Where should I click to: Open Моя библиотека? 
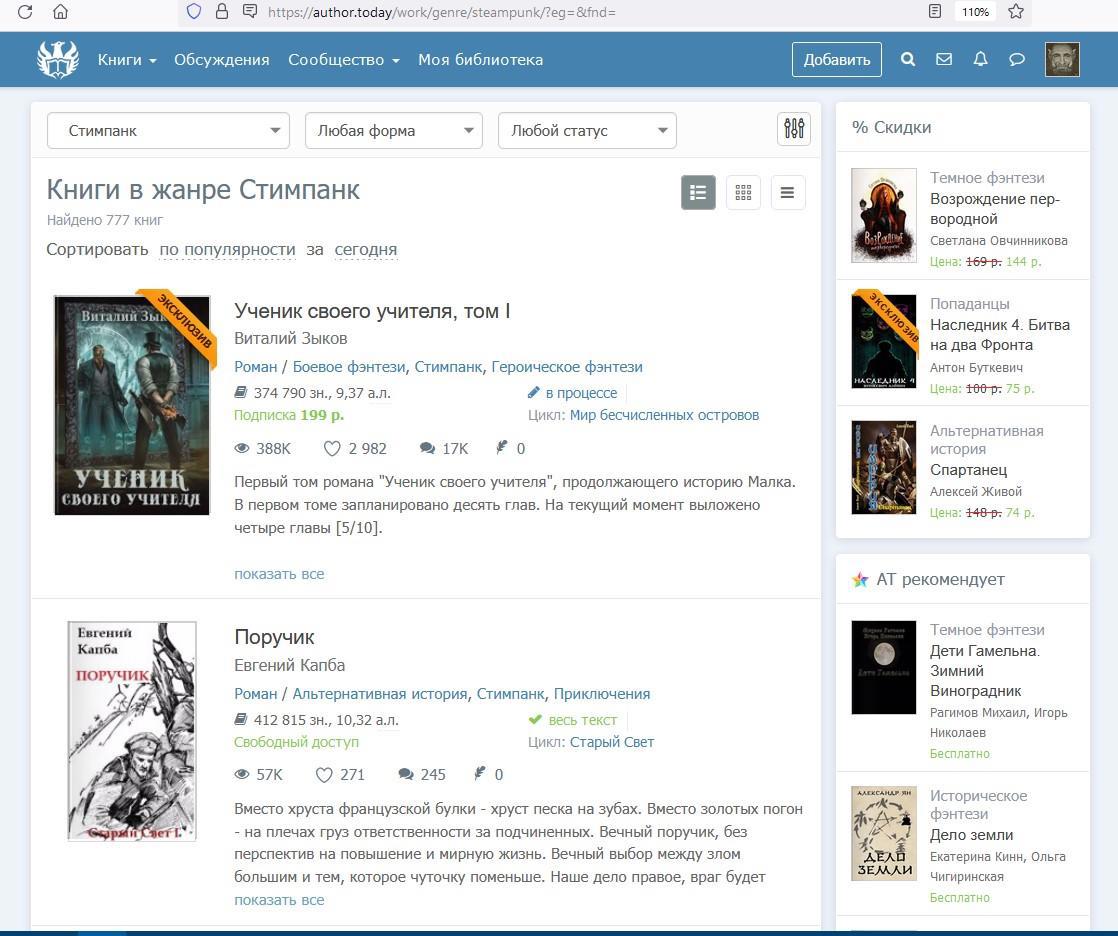pos(481,60)
